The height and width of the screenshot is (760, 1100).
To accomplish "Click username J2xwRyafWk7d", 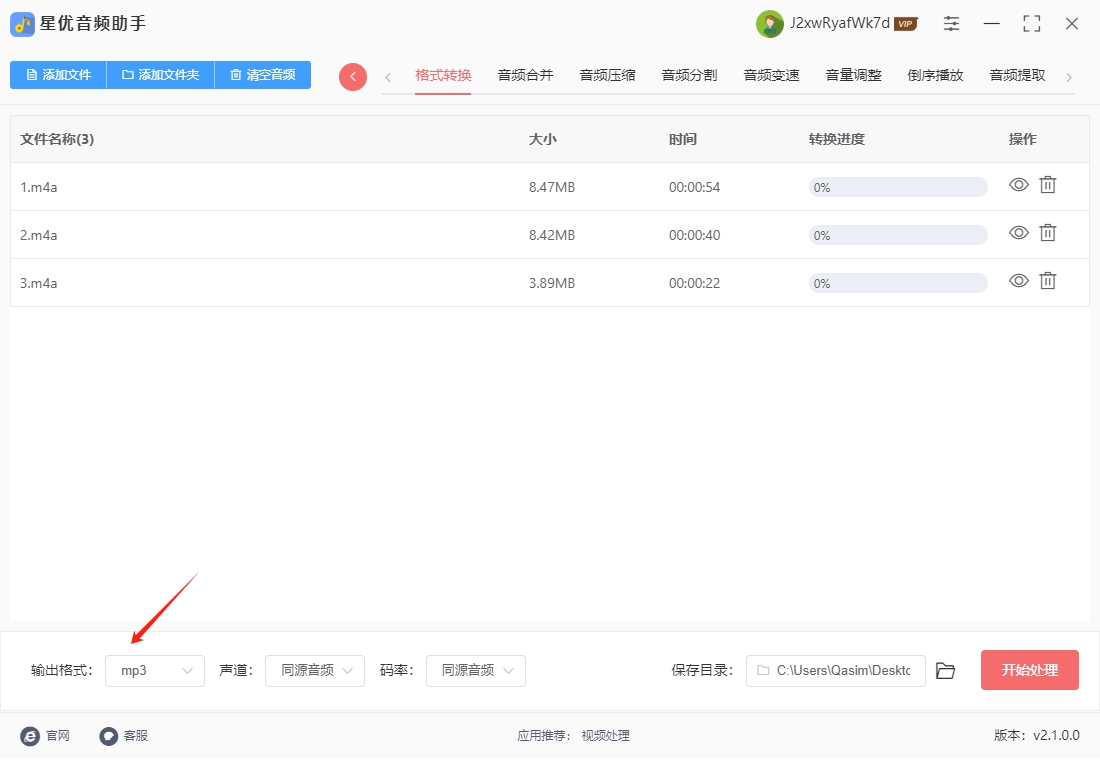I will click(840, 23).
